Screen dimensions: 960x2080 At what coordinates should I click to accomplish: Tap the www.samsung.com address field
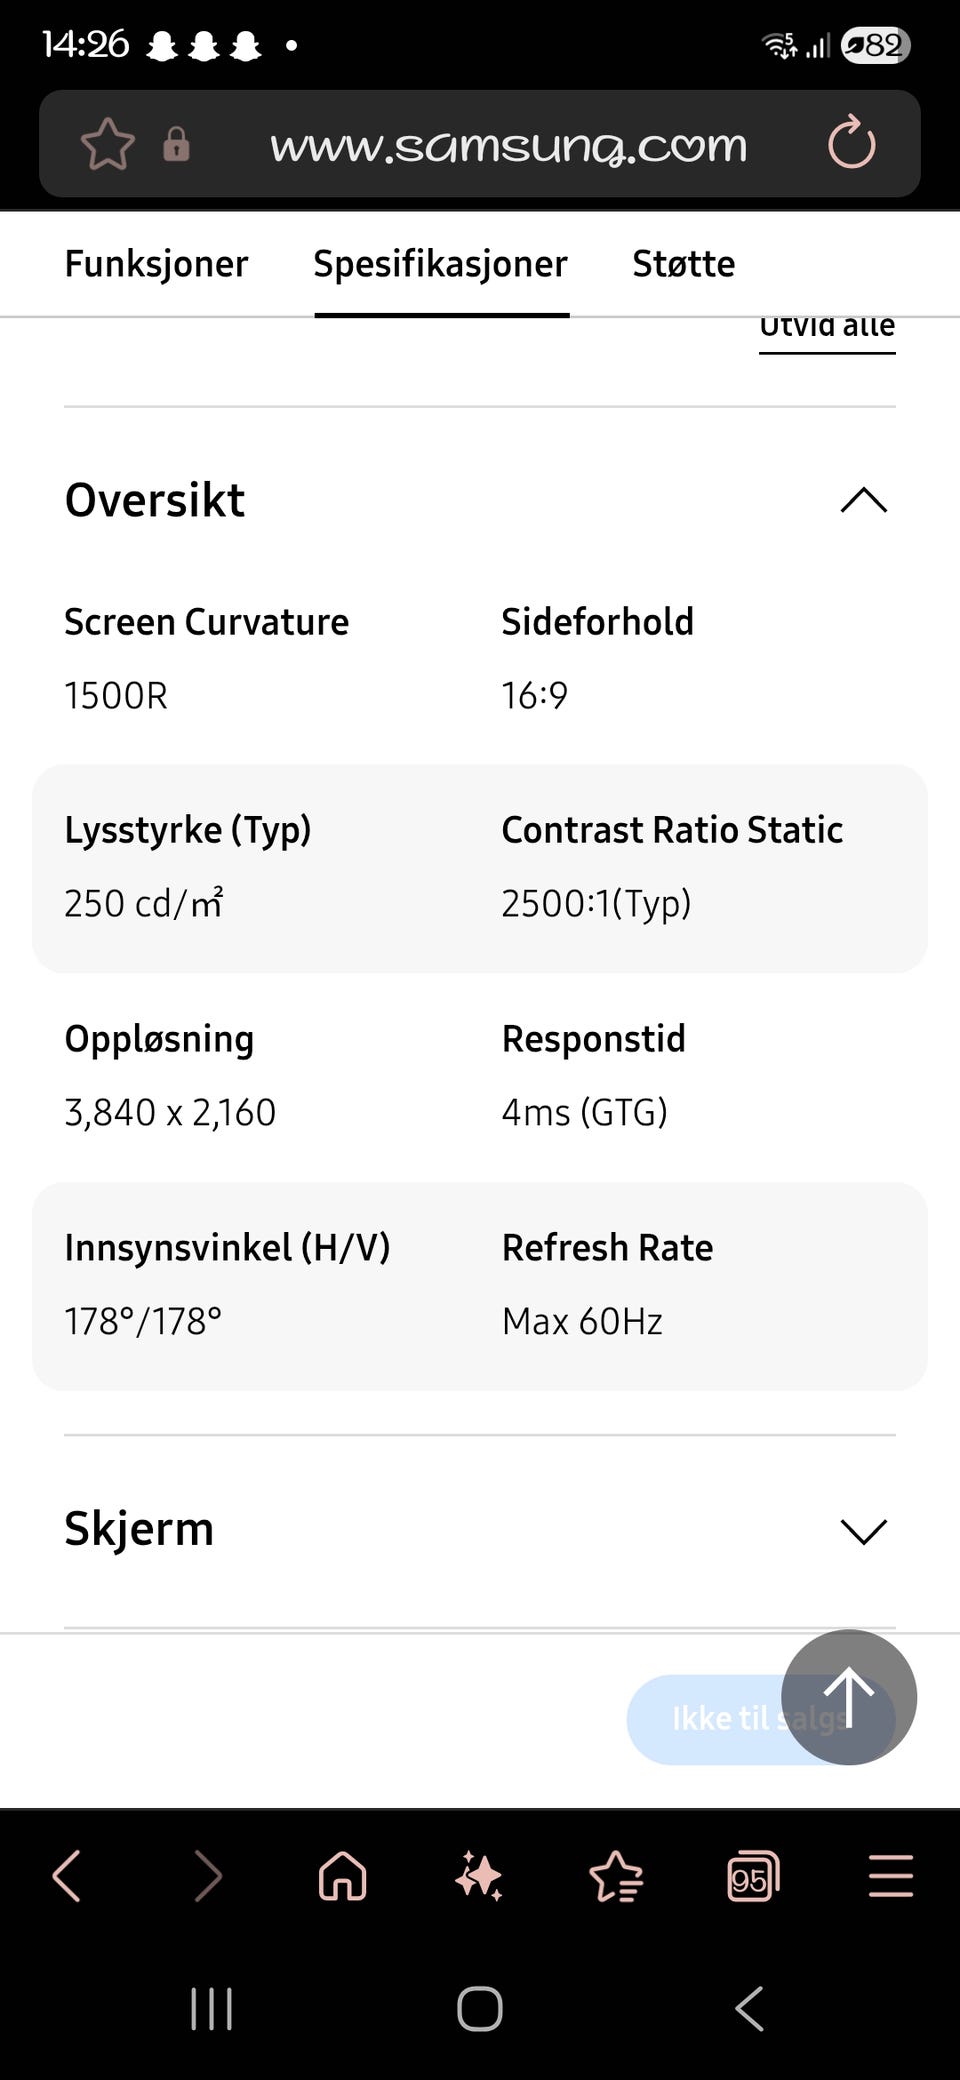(x=508, y=146)
